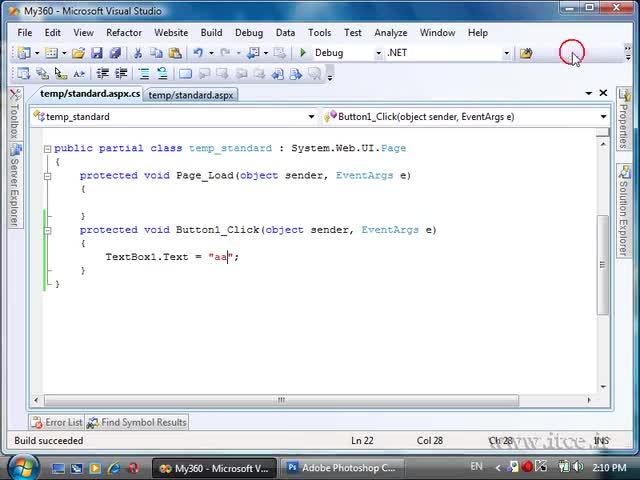Move to next bookmark in document
This screenshot has height=480, width=640.
[296, 74]
